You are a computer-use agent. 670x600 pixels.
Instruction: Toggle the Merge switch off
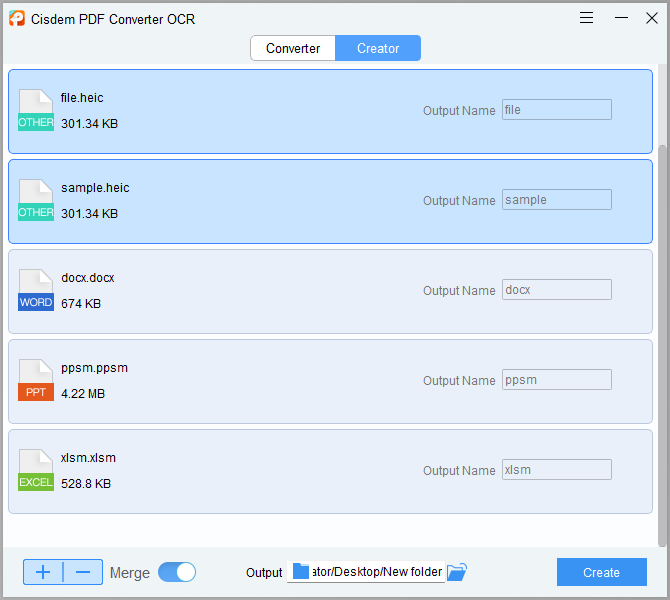point(177,572)
